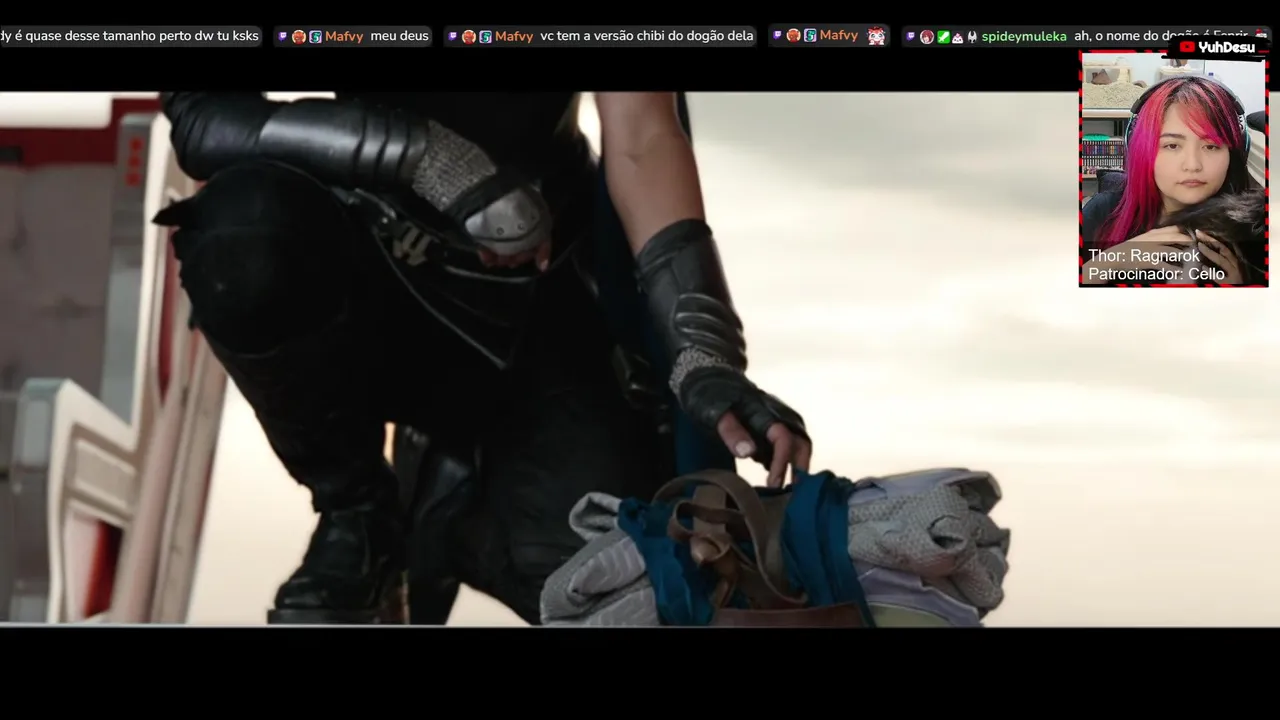This screenshot has width=1280, height=720.
Task: Click the subscriber badge in 'meu deus' message
Action: [315, 36]
